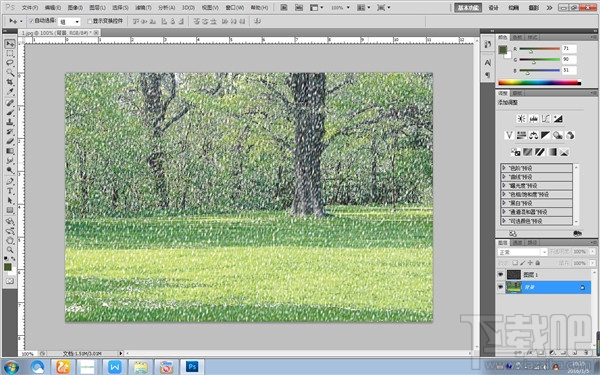Select the Blur tool
This screenshot has width=600, height=375.
point(10,161)
